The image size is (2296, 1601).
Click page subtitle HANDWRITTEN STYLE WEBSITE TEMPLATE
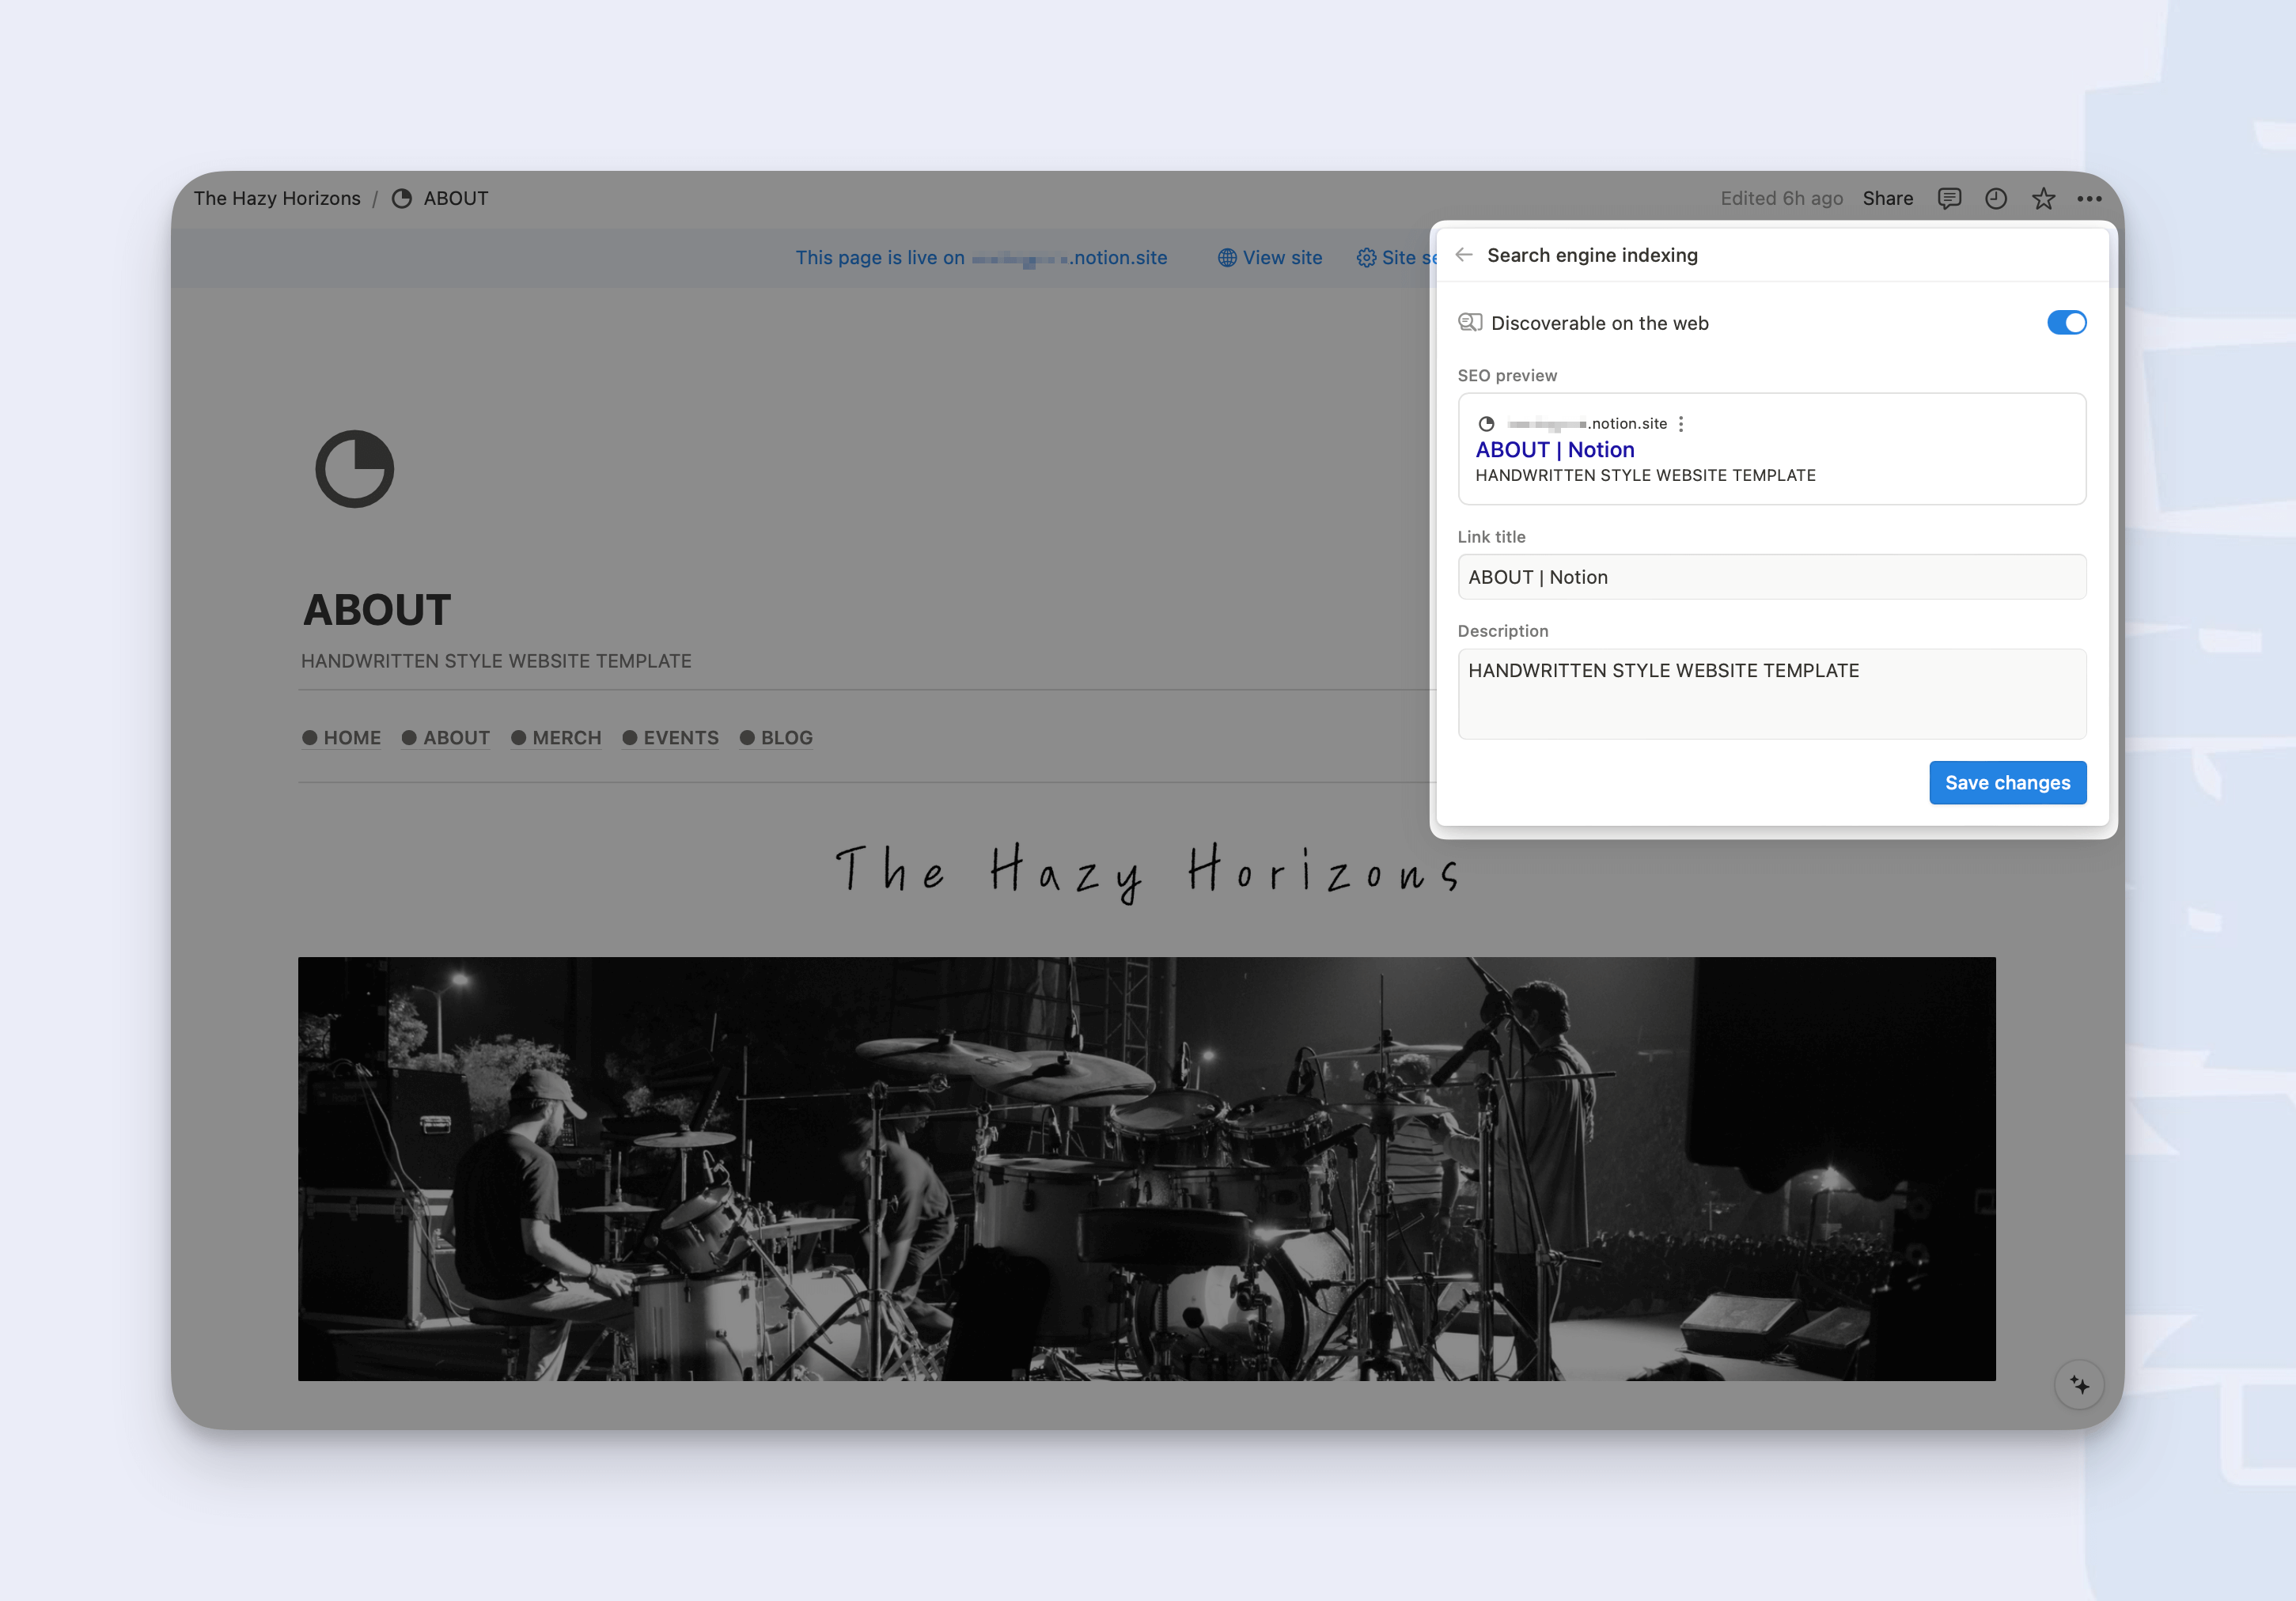point(496,661)
